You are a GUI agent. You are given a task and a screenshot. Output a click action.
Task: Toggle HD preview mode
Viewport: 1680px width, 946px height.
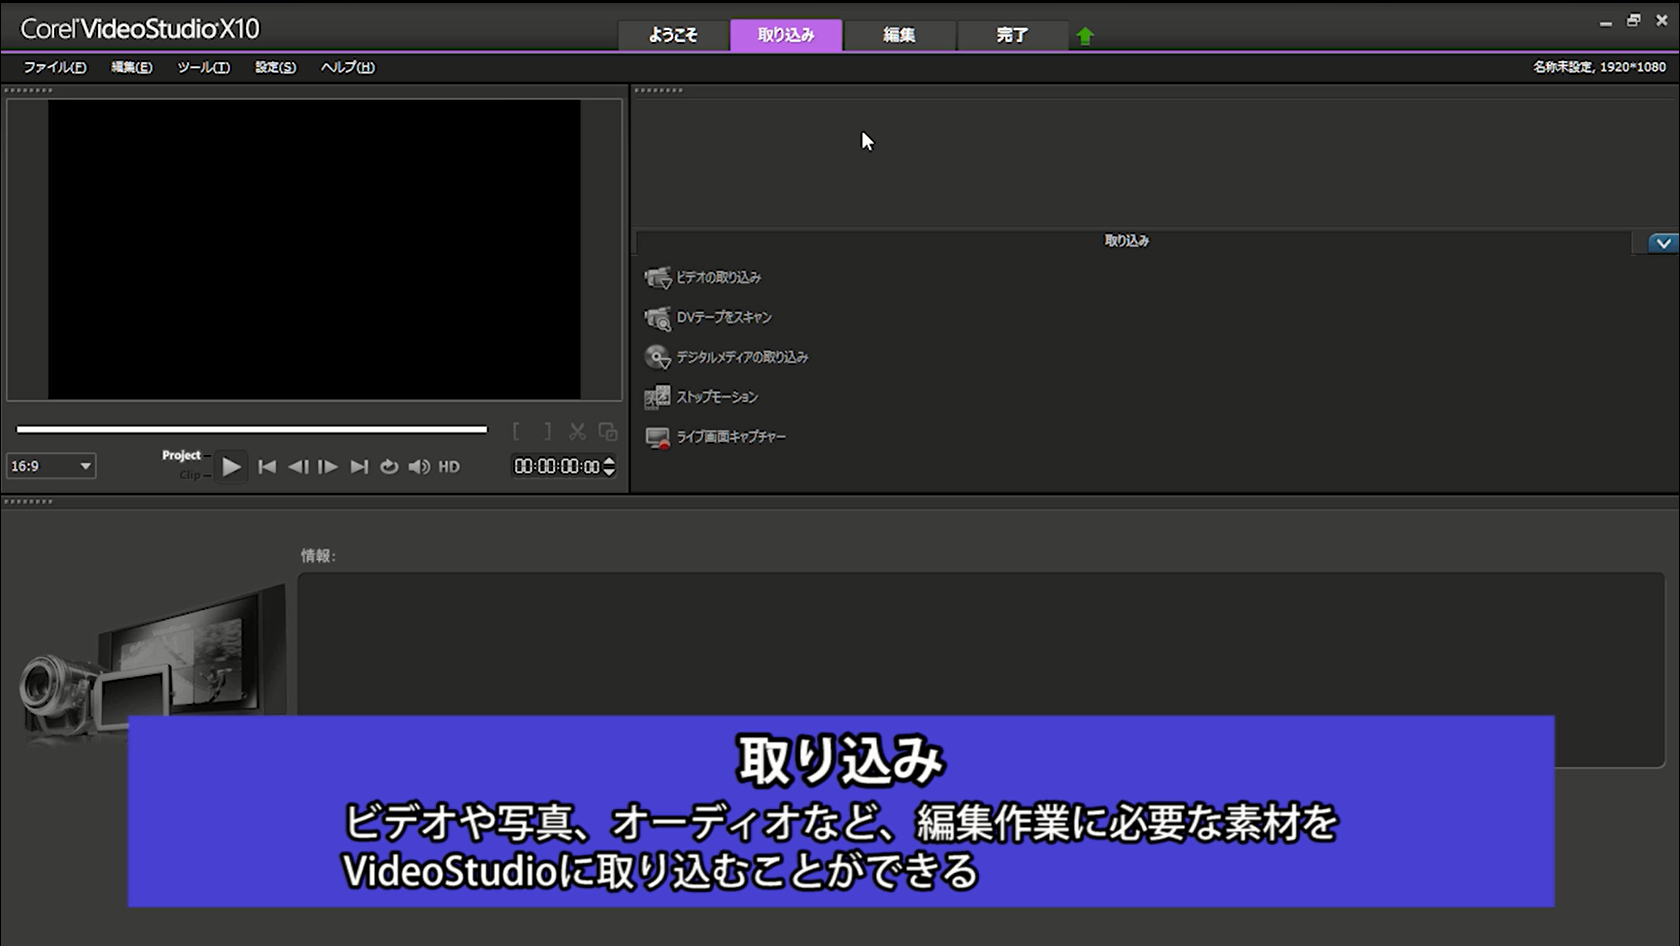click(x=448, y=466)
